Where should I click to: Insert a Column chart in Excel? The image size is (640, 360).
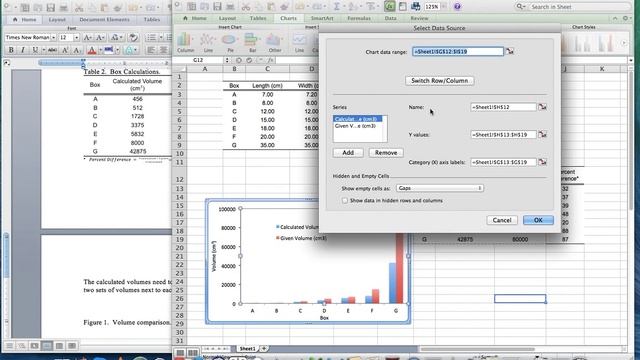[185, 43]
